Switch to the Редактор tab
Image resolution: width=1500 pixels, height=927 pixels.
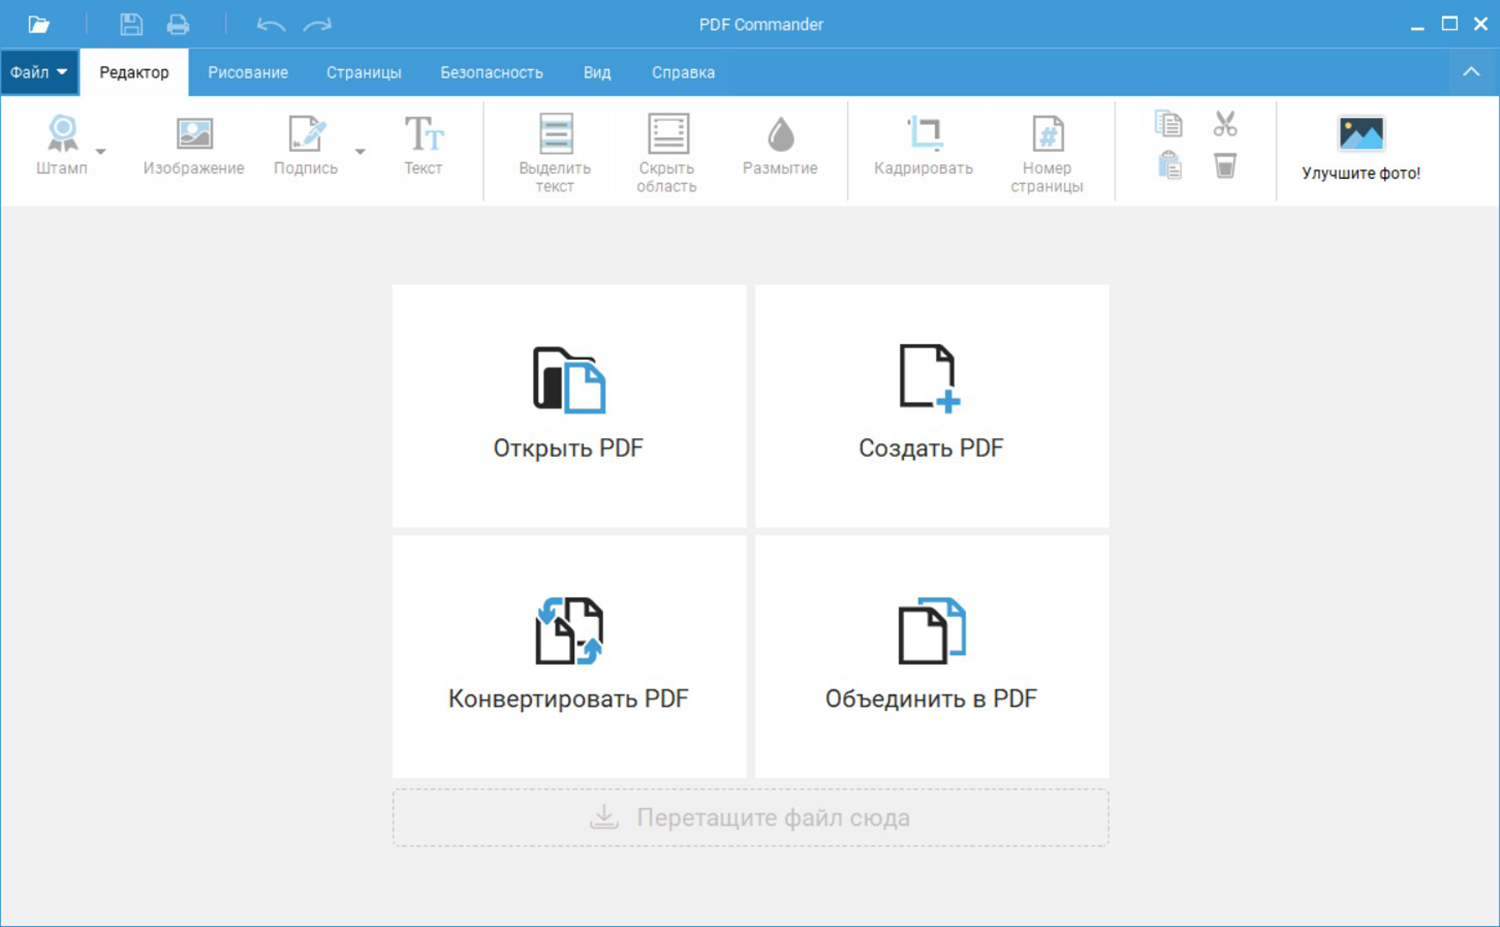click(x=134, y=72)
